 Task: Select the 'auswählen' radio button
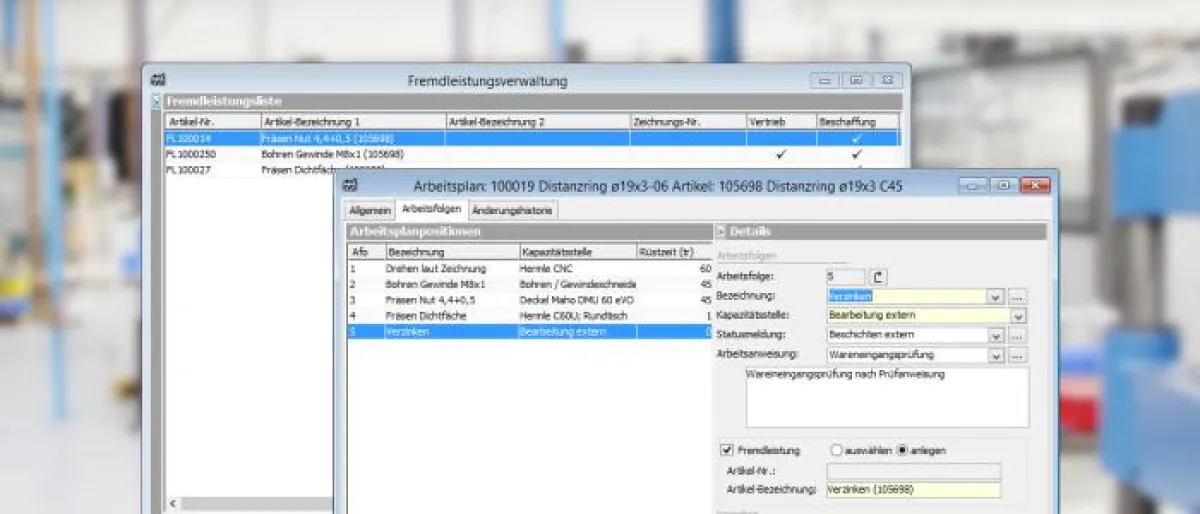point(837,451)
